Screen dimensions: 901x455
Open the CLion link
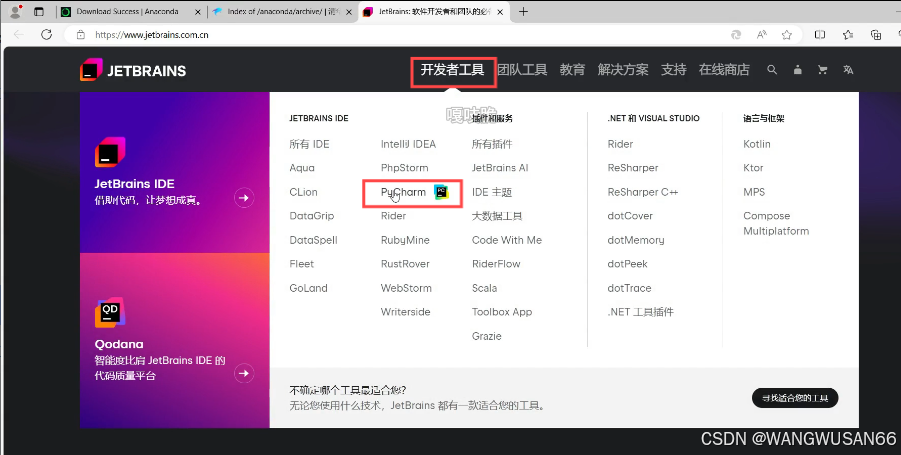point(303,192)
